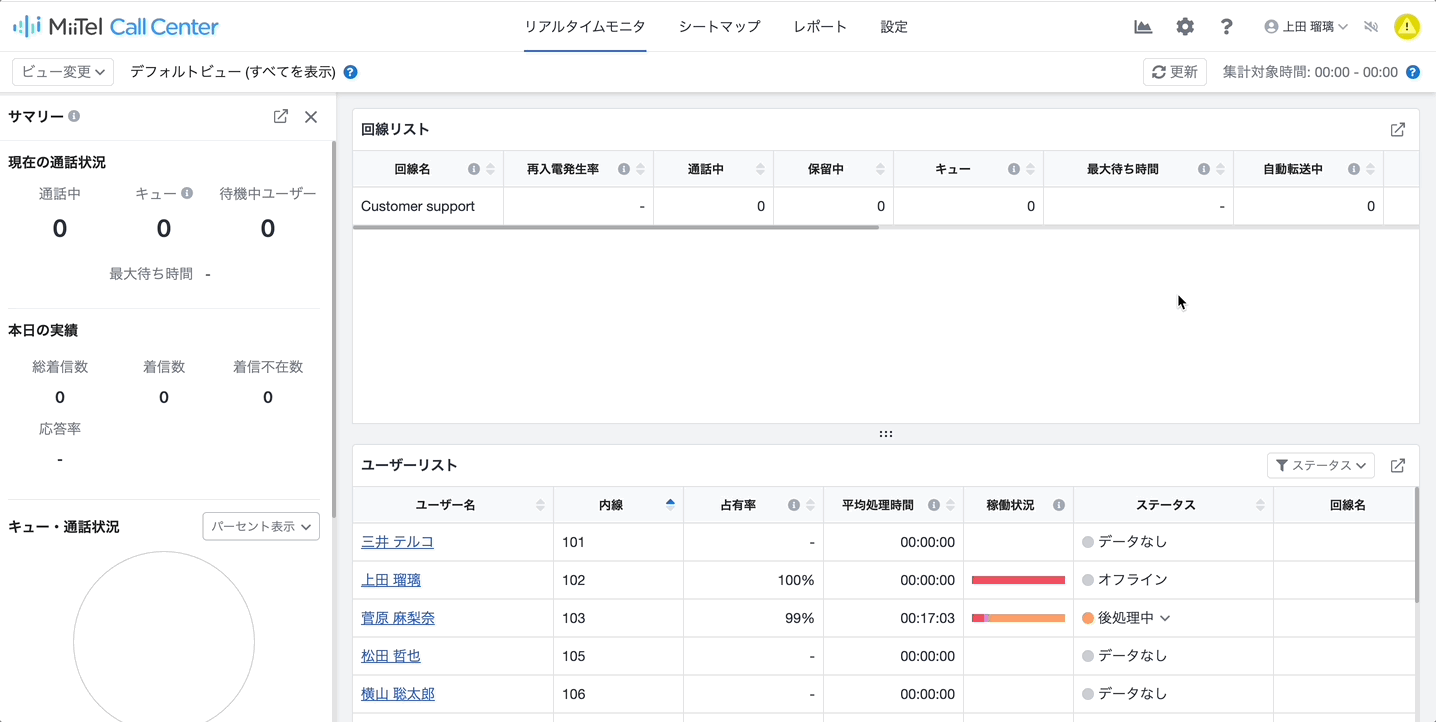Image resolution: width=1436 pixels, height=722 pixels.
Task: Open user link 横山 聡太郎
Action: pos(398,694)
